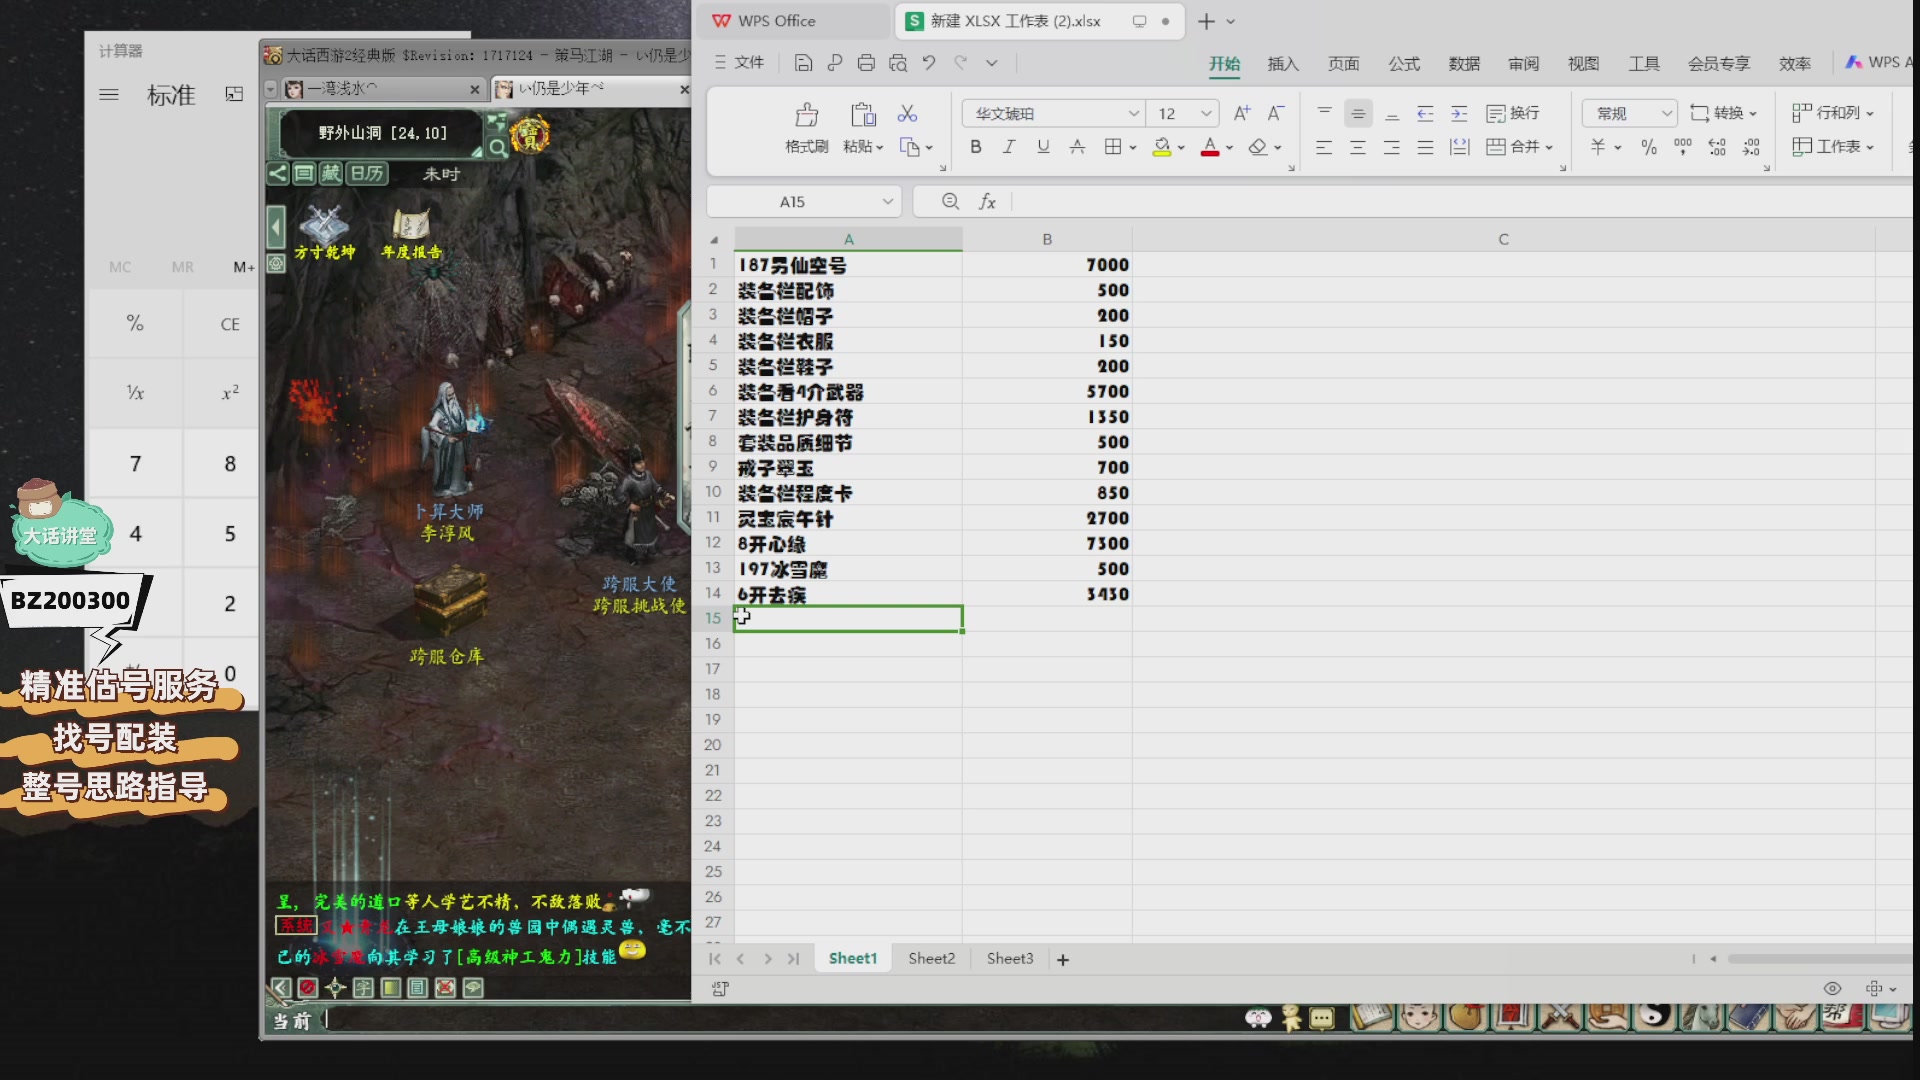Open the 方寸乾坤 icon in game
Screen dimensions: 1920x1080
click(x=324, y=233)
